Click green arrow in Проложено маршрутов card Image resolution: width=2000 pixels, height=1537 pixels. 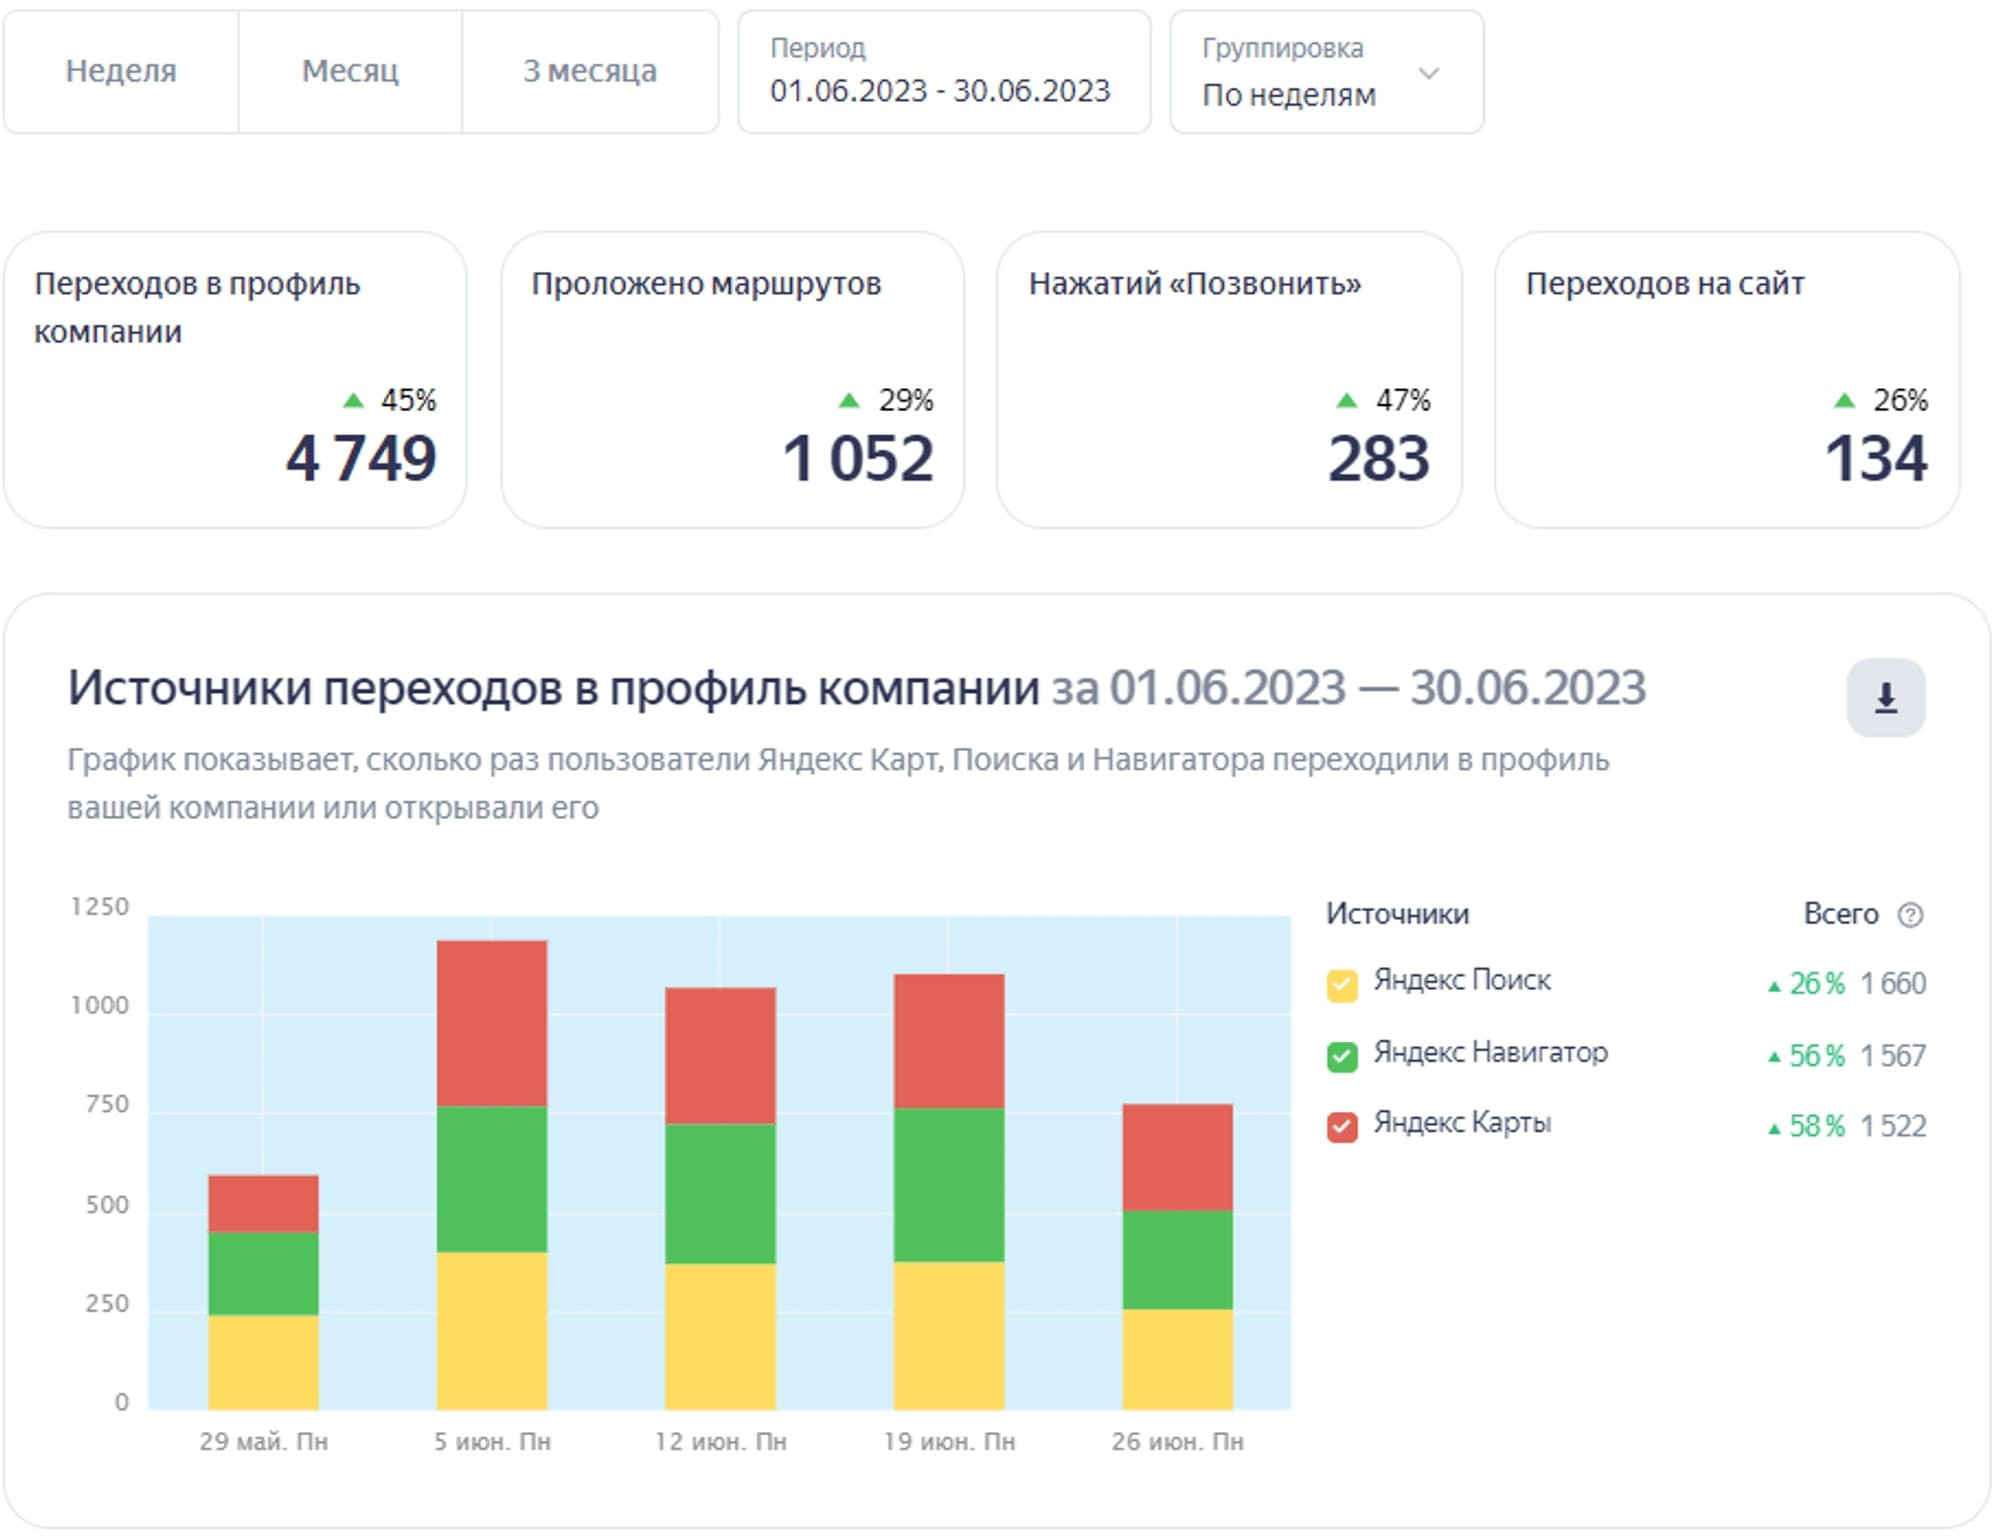click(849, 401)
